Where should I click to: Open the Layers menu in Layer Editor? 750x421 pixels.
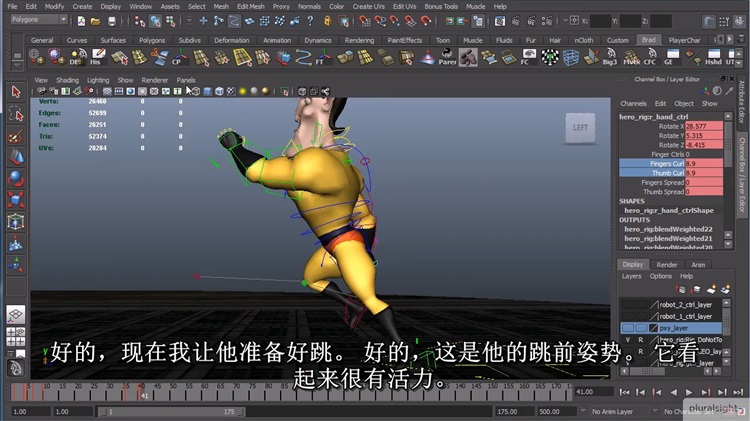click(631, 276)
